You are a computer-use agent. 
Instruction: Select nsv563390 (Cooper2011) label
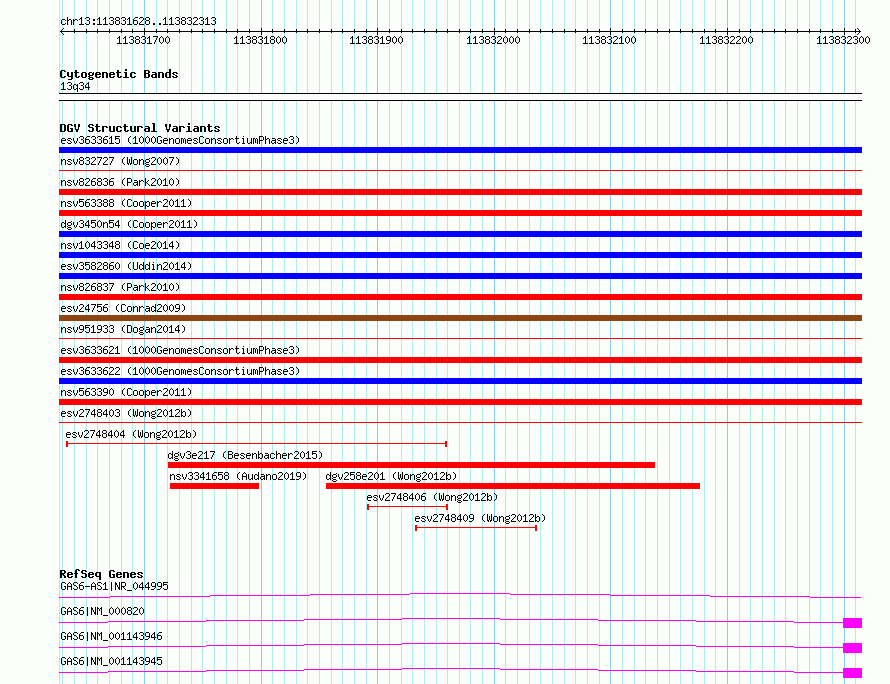[x=126, y=392]
